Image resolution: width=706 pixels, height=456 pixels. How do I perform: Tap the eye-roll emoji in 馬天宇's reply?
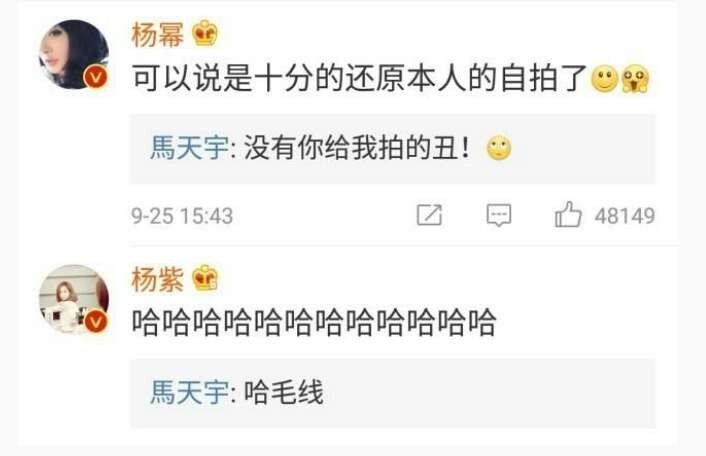pos(499,148)
